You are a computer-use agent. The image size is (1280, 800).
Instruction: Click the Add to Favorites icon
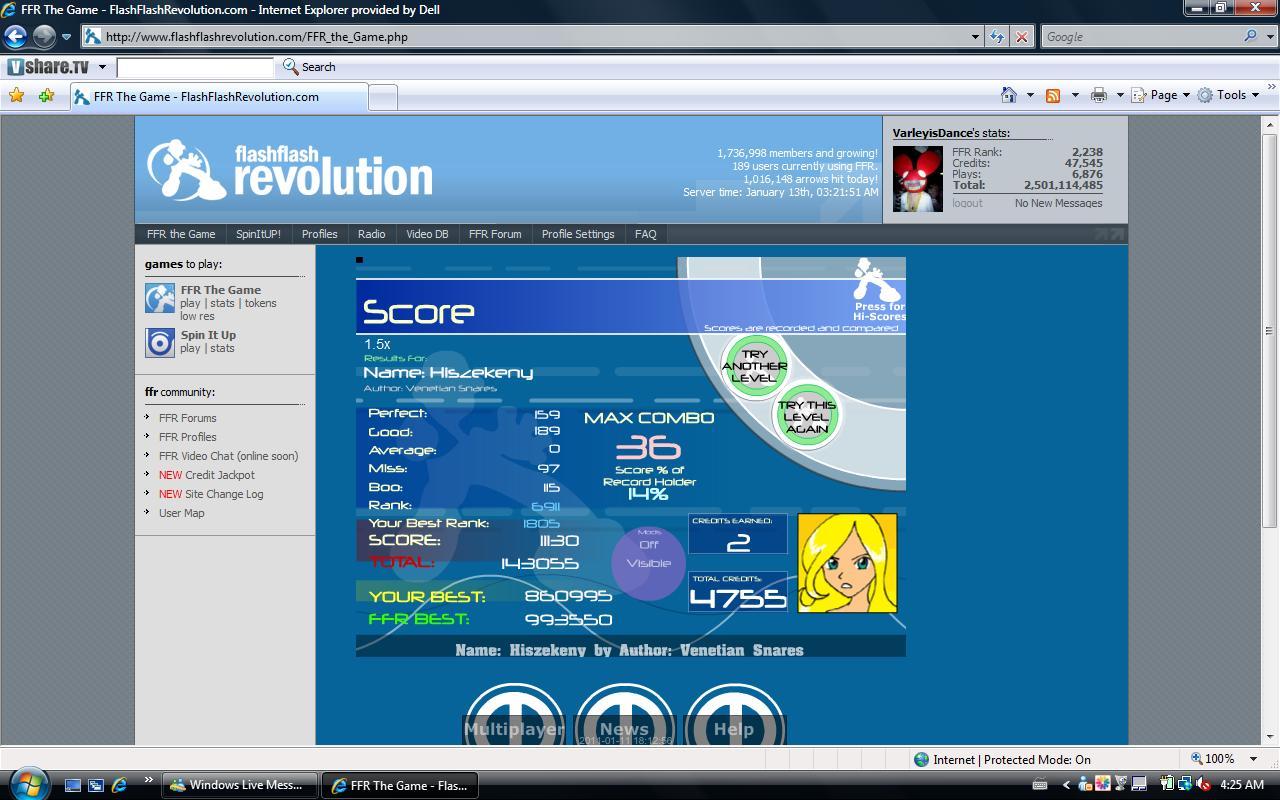click(46, 96)
